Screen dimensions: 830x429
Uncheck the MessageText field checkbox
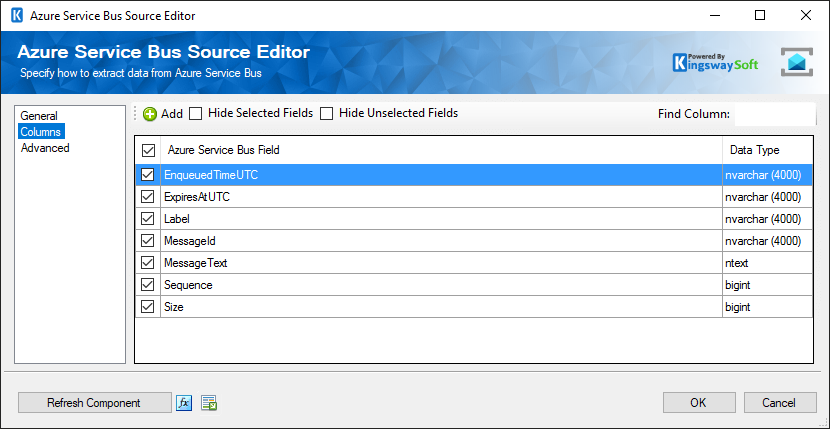pyautogui.click(x=148, y=263)
